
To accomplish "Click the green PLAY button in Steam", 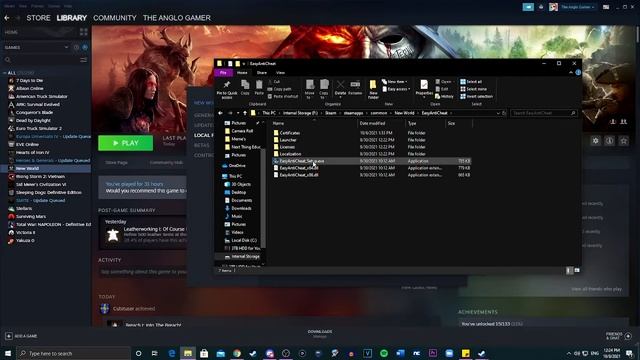I will [x=126, y=143].
